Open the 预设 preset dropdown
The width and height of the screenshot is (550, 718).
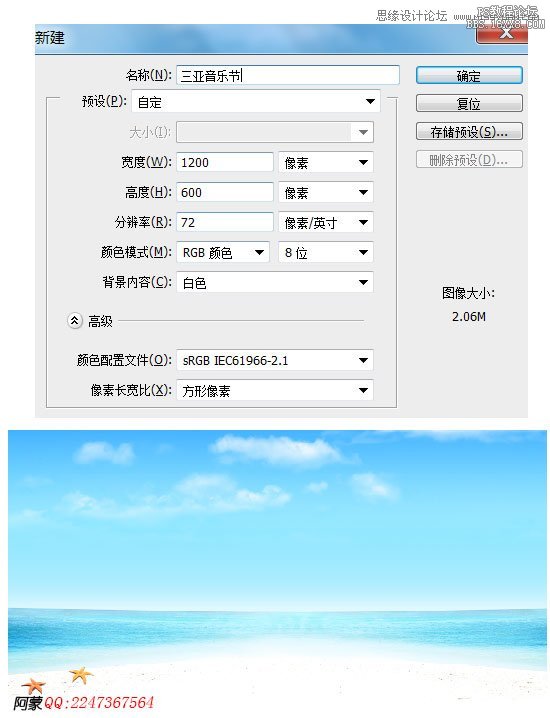pyautogui.click(x=256, y=102)
